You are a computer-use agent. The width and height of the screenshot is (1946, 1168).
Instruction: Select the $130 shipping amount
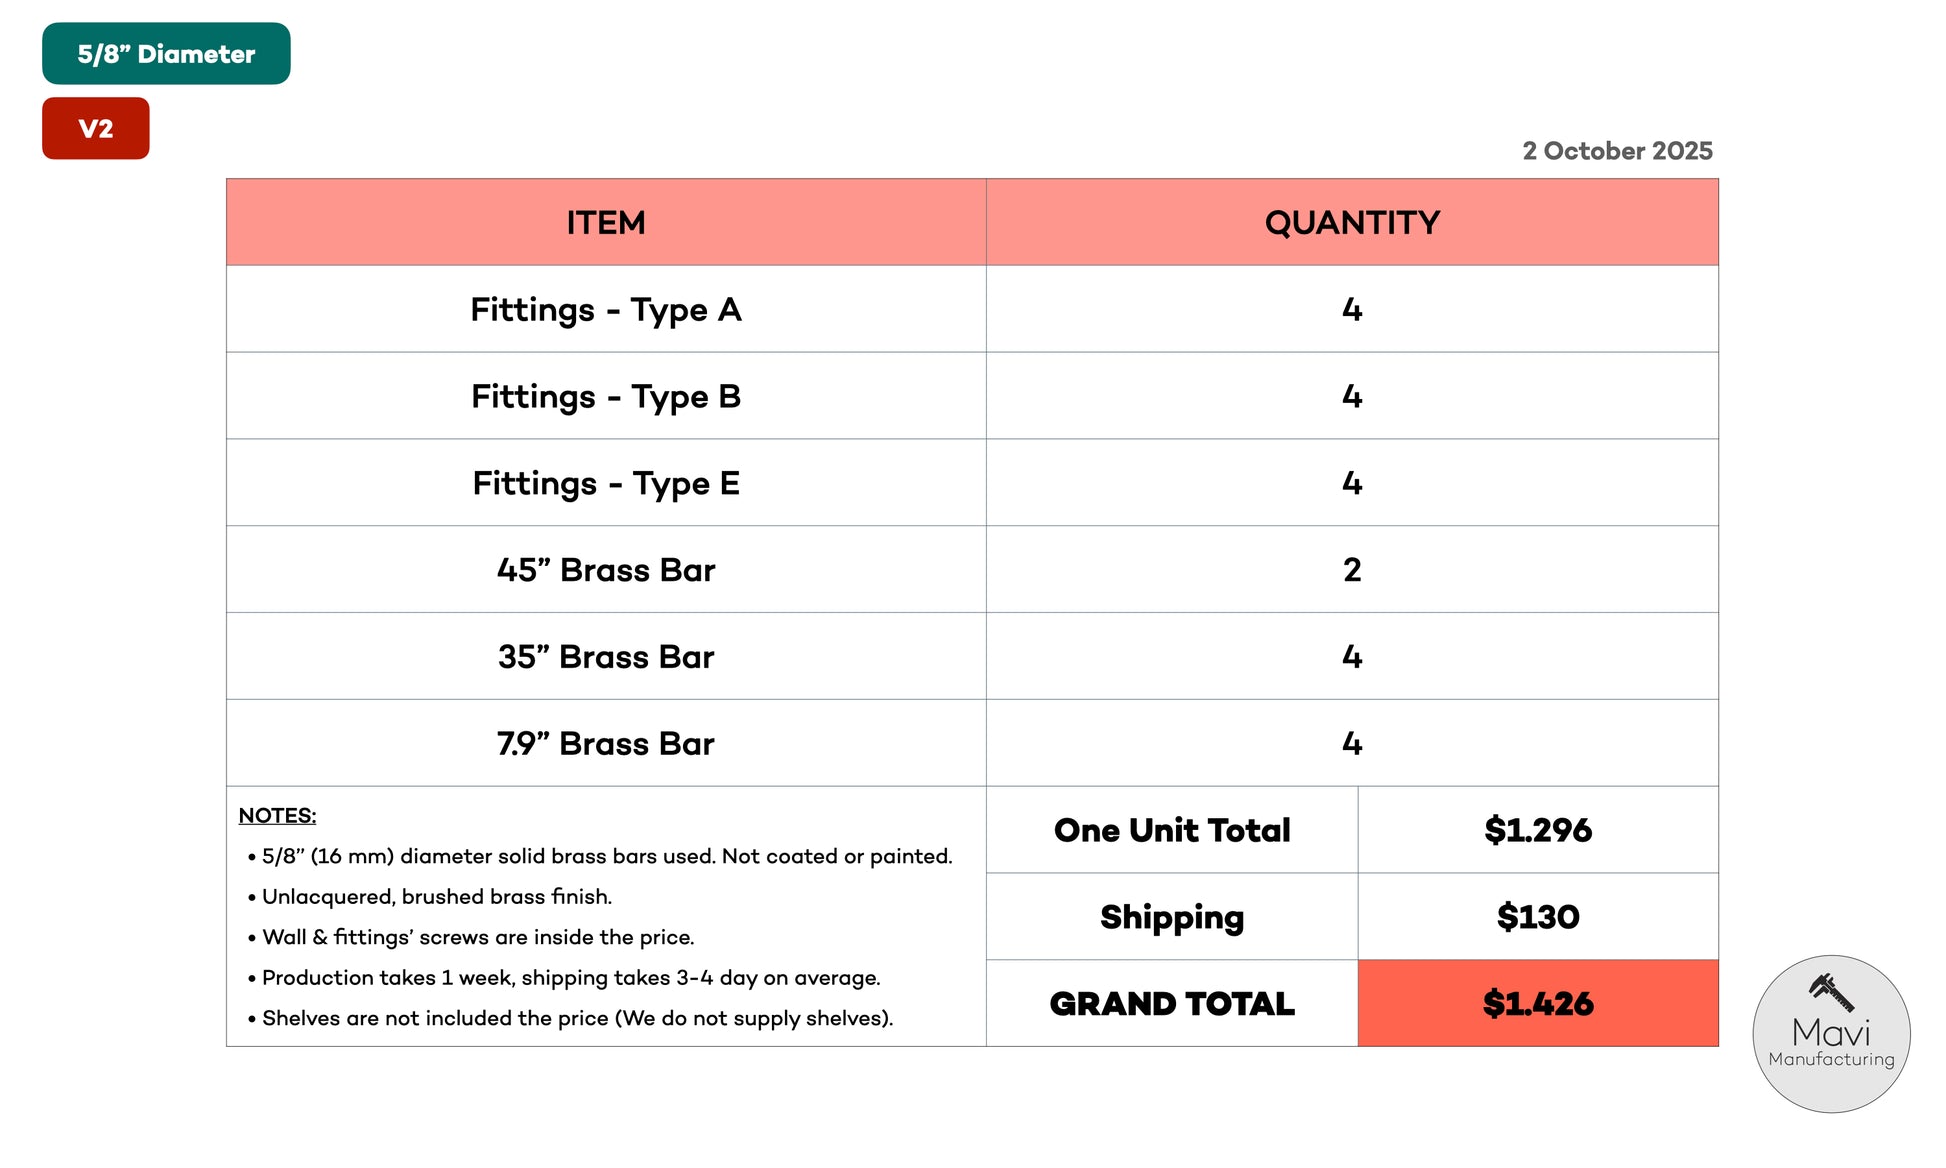1538,917
